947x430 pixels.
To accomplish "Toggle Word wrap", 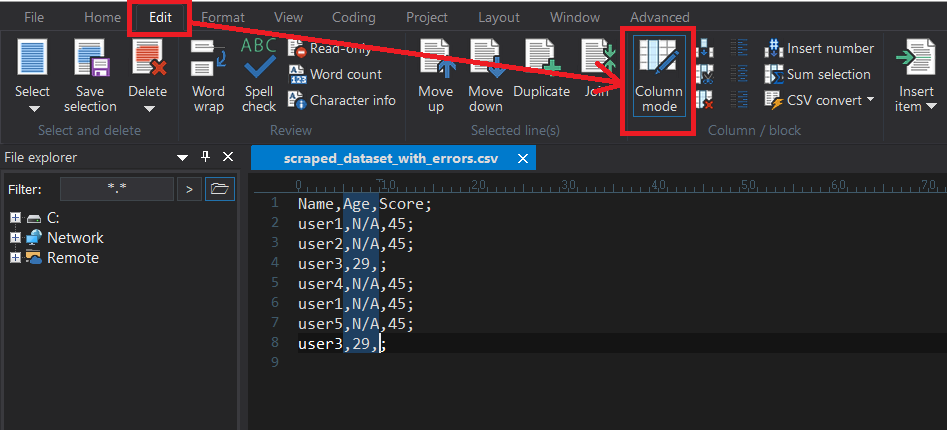I will click(208, 75).
